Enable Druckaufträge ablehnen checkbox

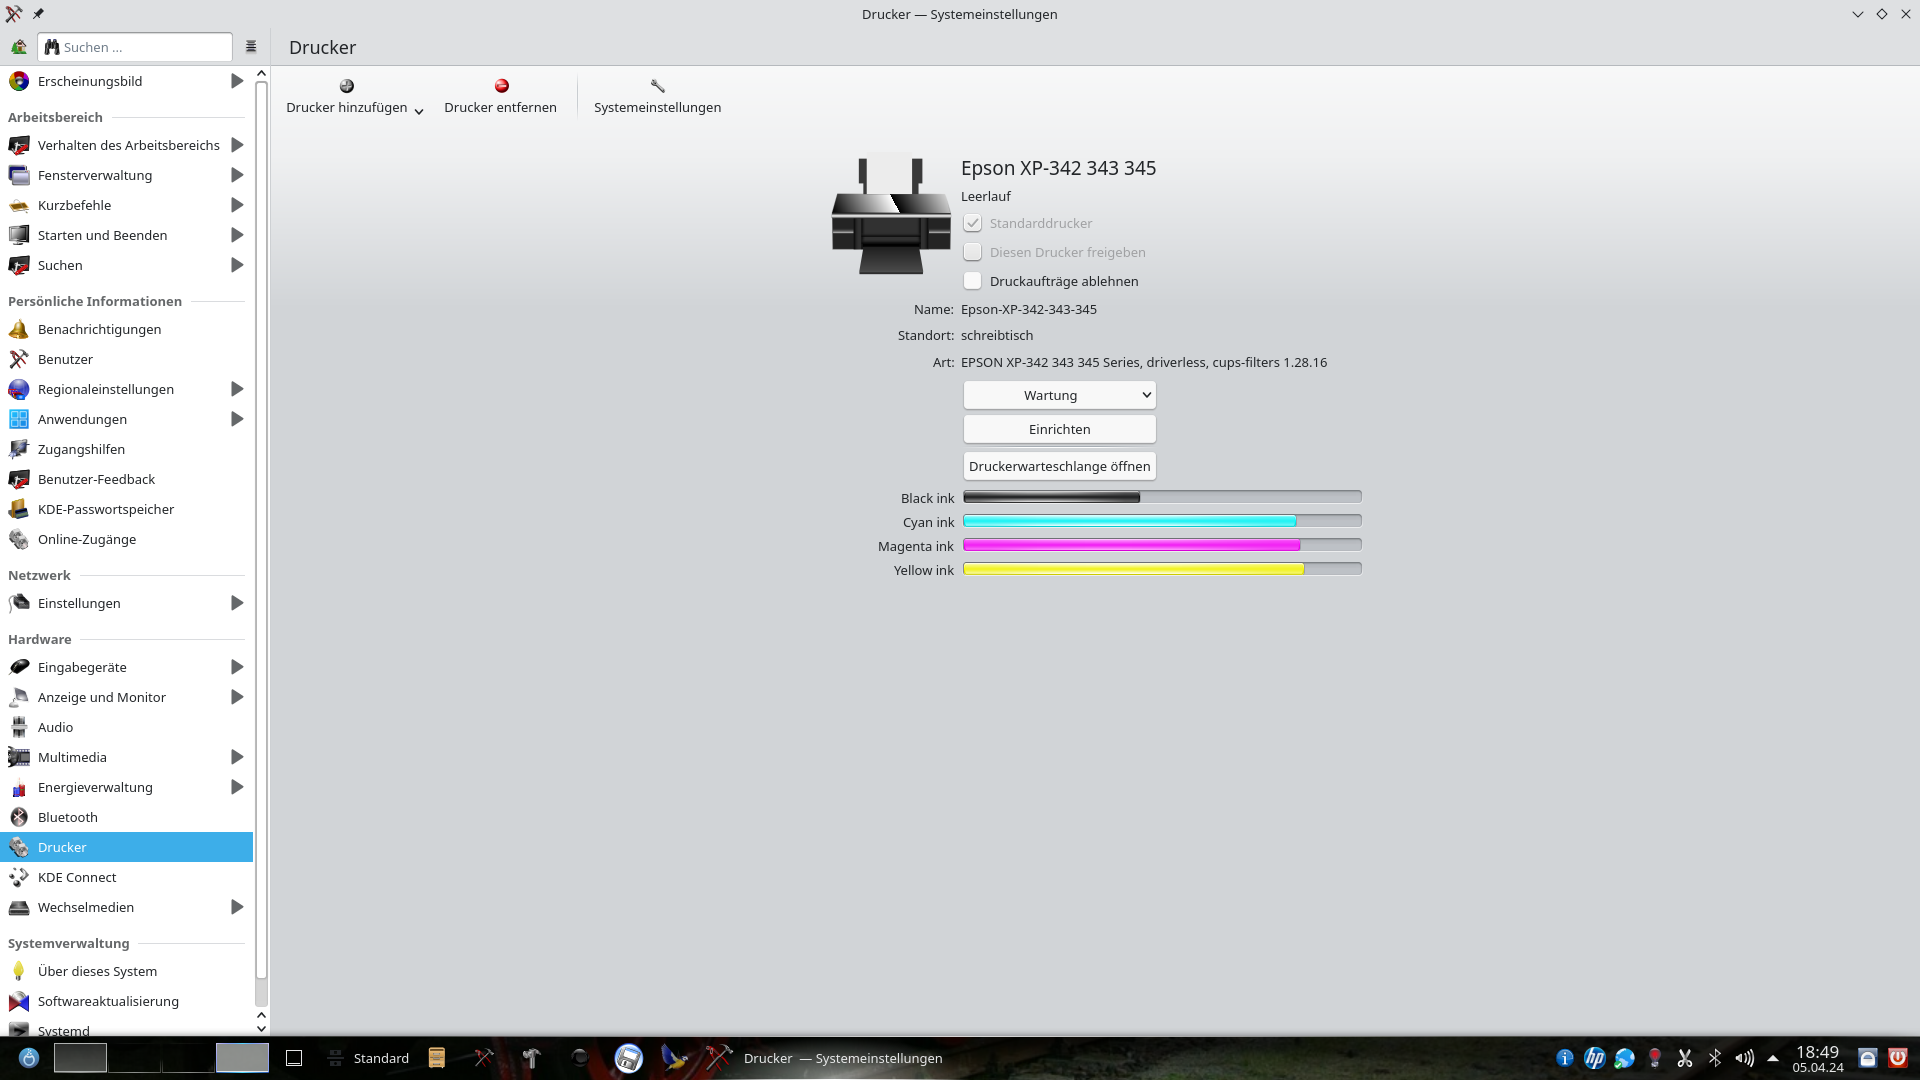tap(972, 281)
